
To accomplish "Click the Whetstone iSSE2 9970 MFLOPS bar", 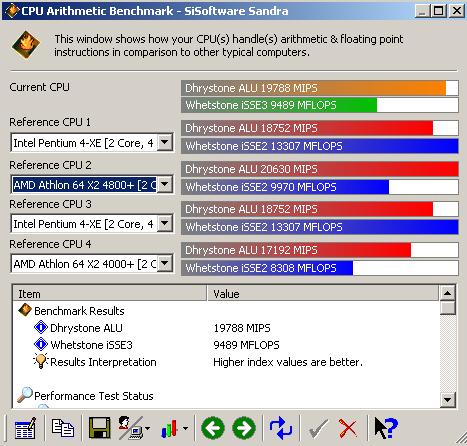I will (x=320, y=187).
